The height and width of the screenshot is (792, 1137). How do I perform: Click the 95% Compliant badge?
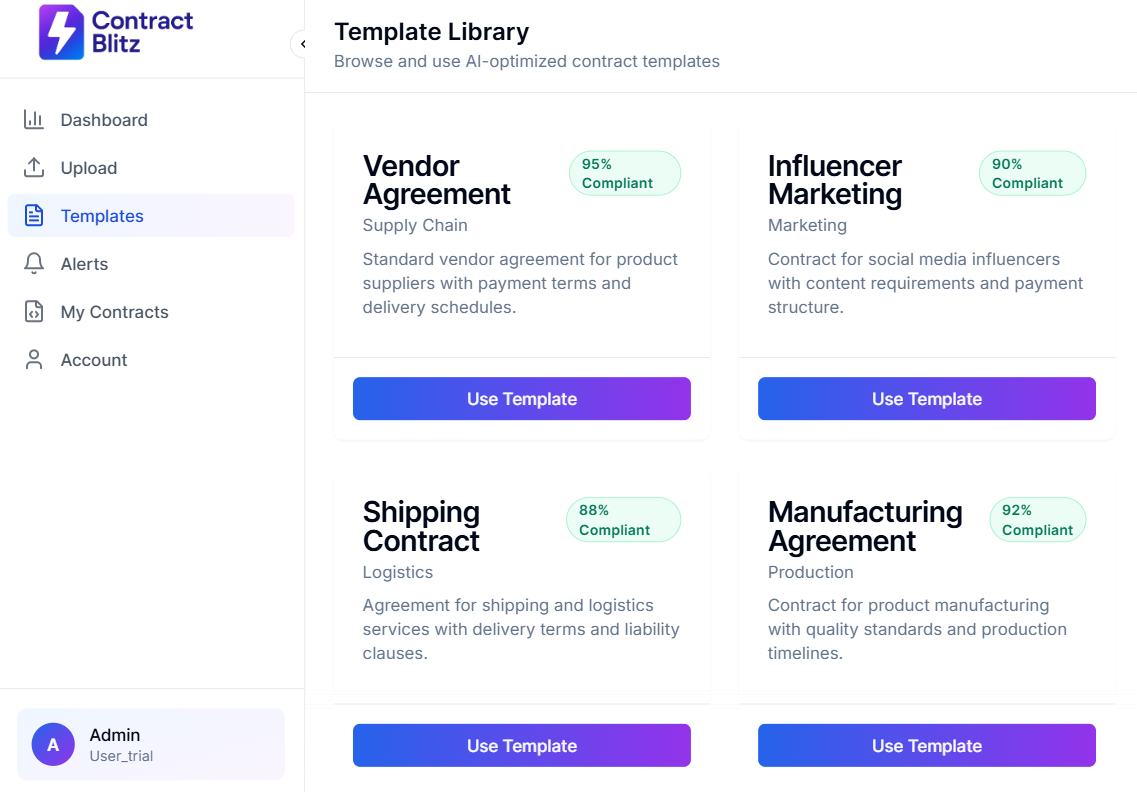coord(624,174)
